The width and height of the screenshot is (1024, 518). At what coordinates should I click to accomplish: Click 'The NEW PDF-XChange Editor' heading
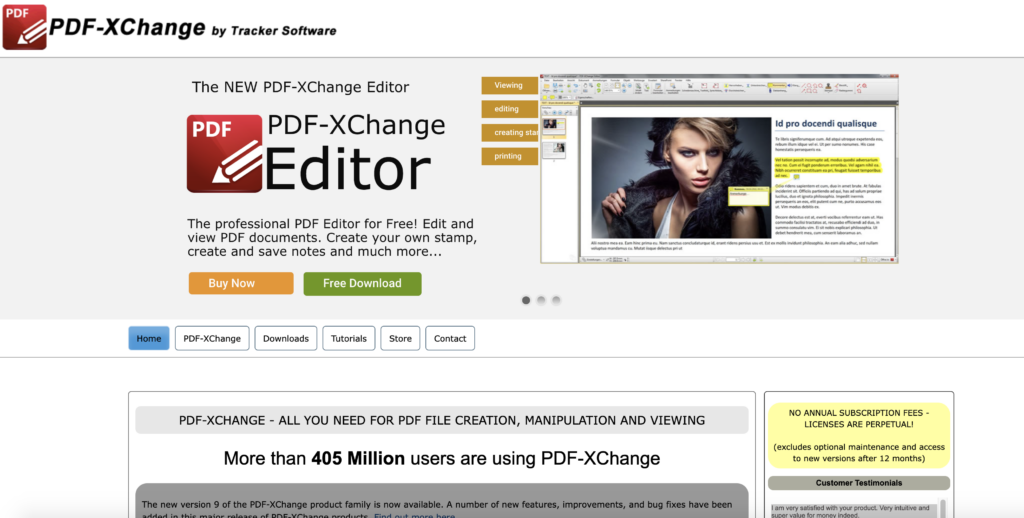(x=300, y=87)
